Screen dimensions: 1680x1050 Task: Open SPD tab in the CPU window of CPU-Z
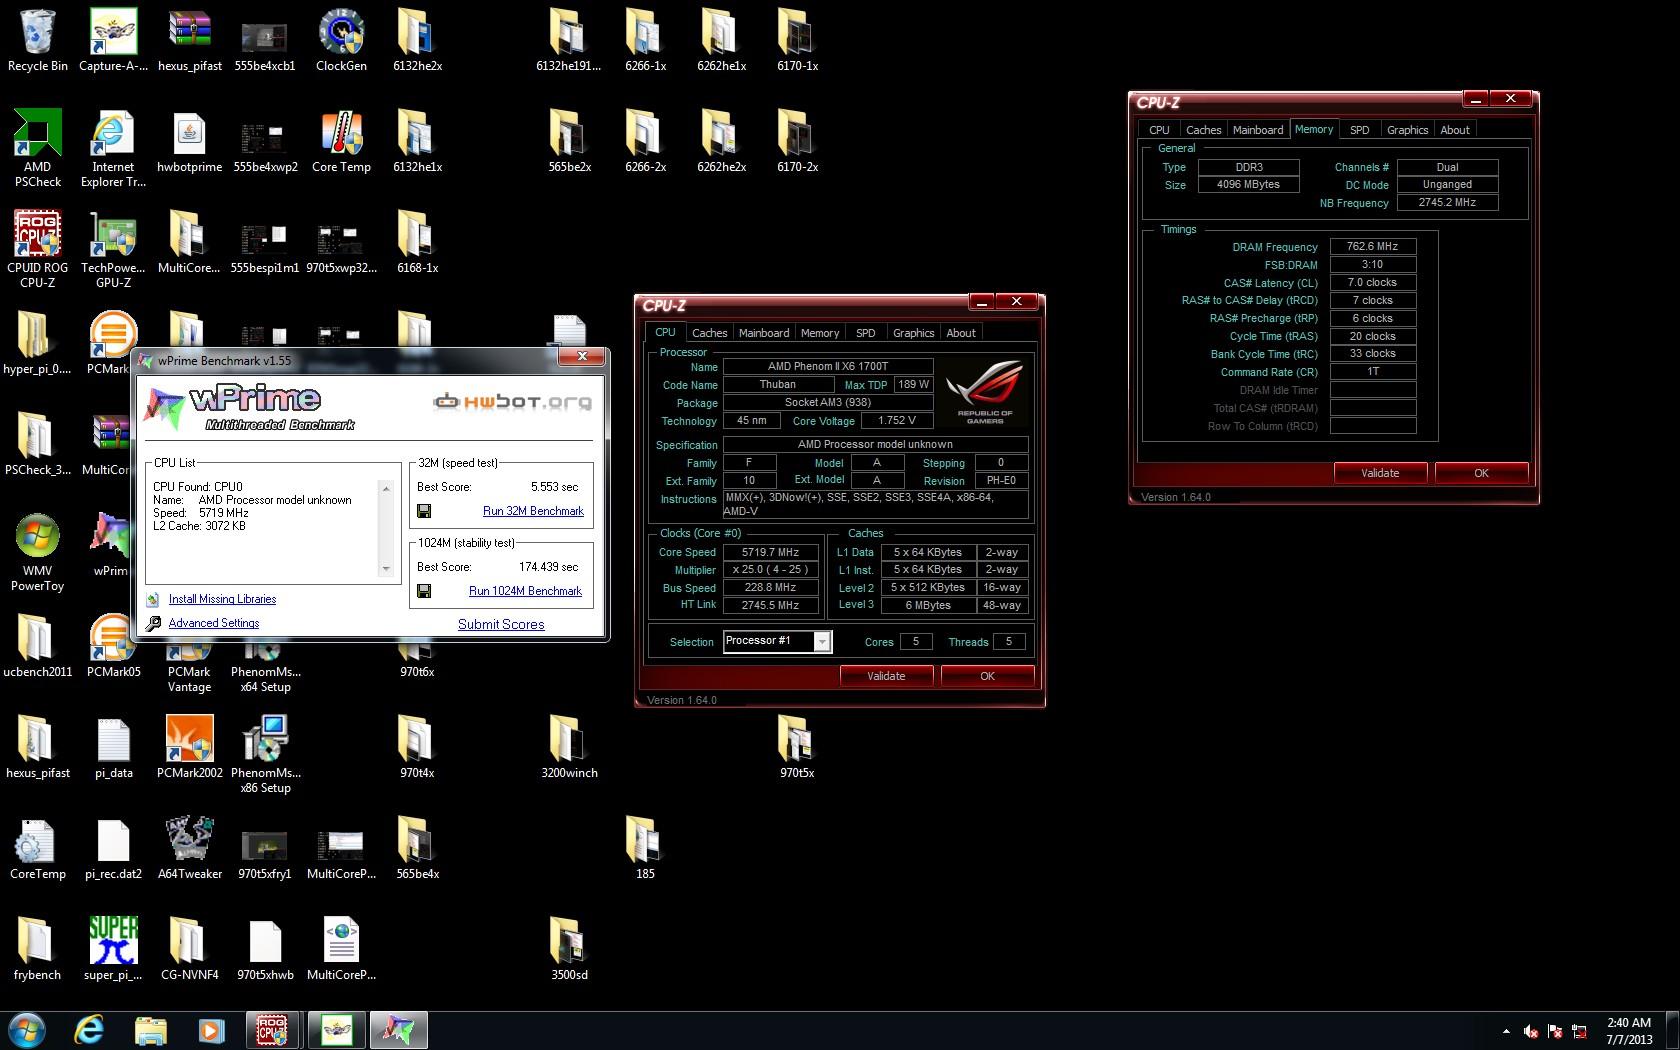(866, 333)
